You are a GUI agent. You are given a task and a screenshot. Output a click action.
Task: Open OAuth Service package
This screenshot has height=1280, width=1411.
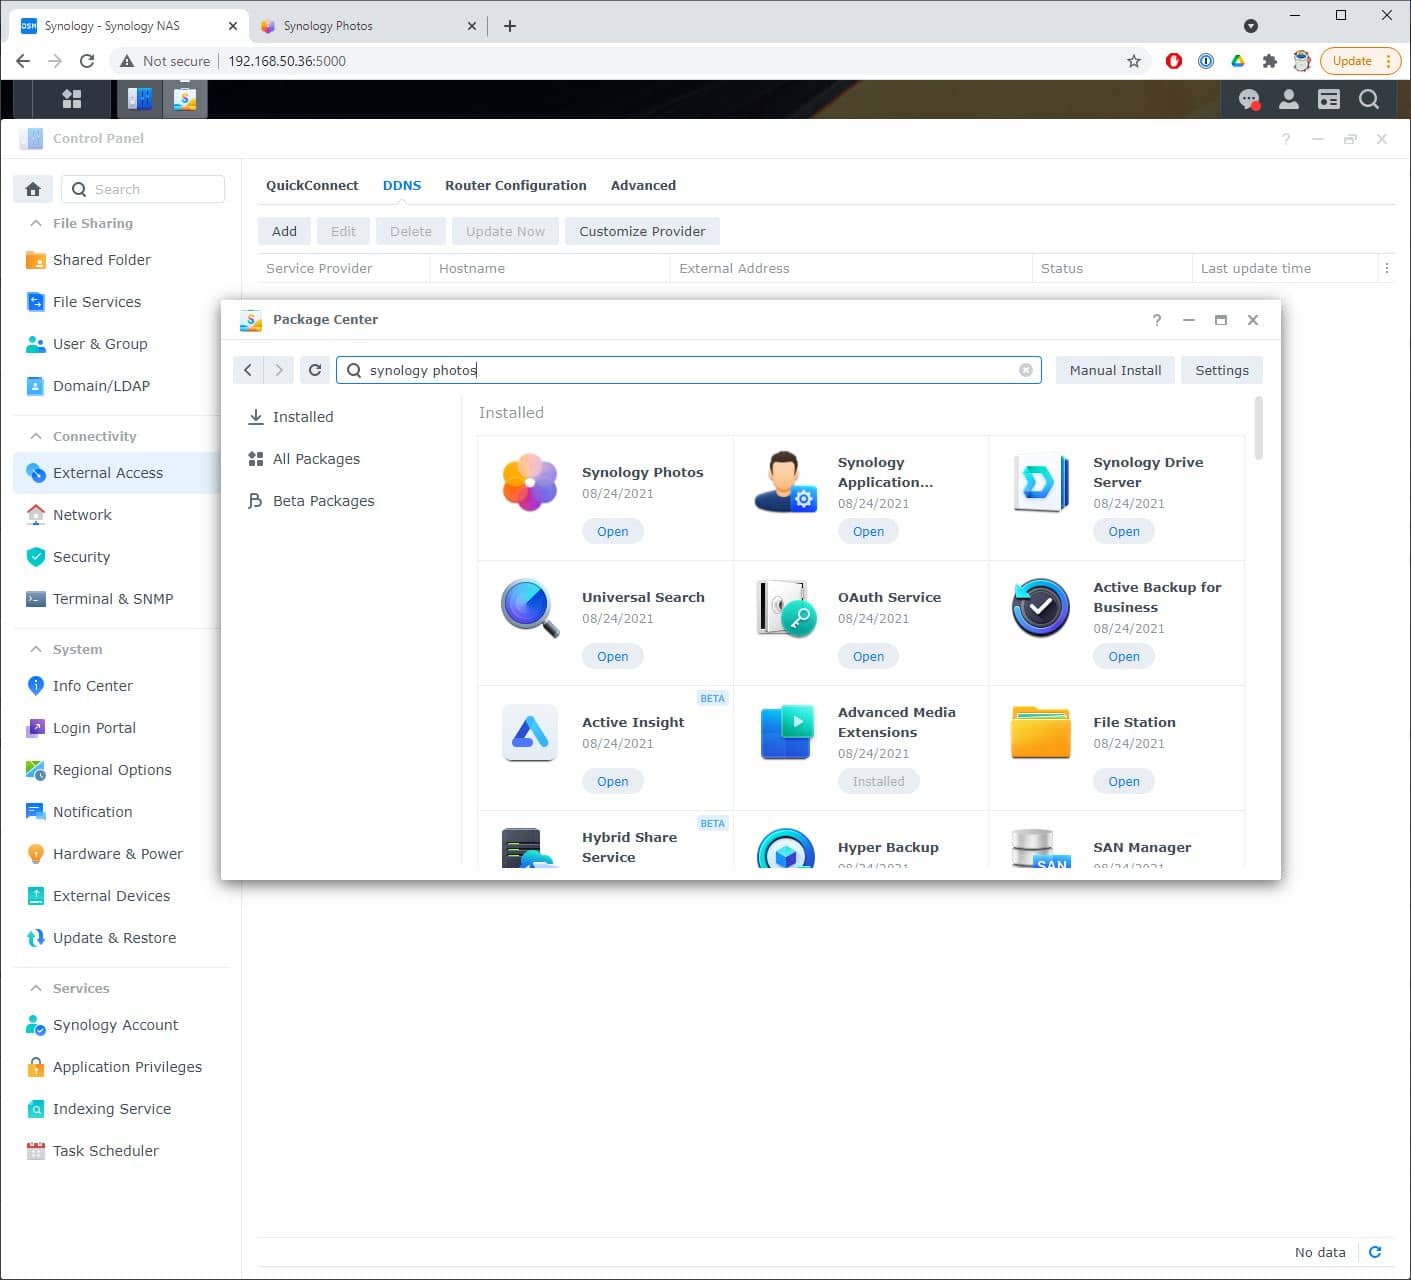868,657
